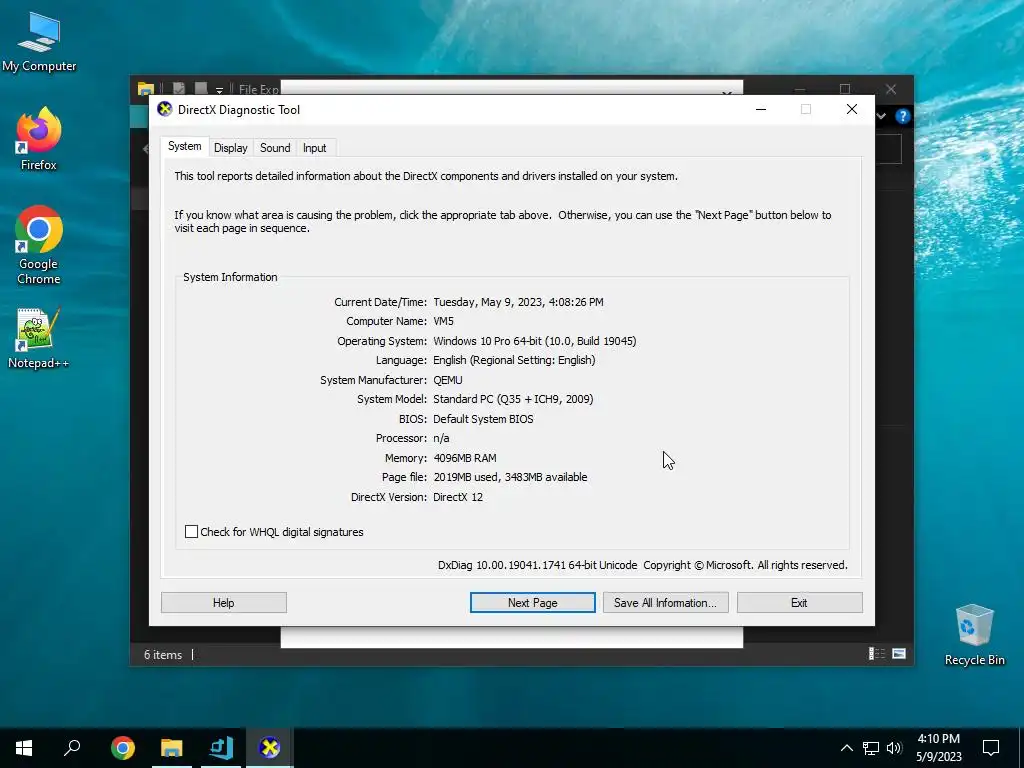This screenshot has width=1024, height=768.
Task: Click Save All Information button
Action: [665, 603]
